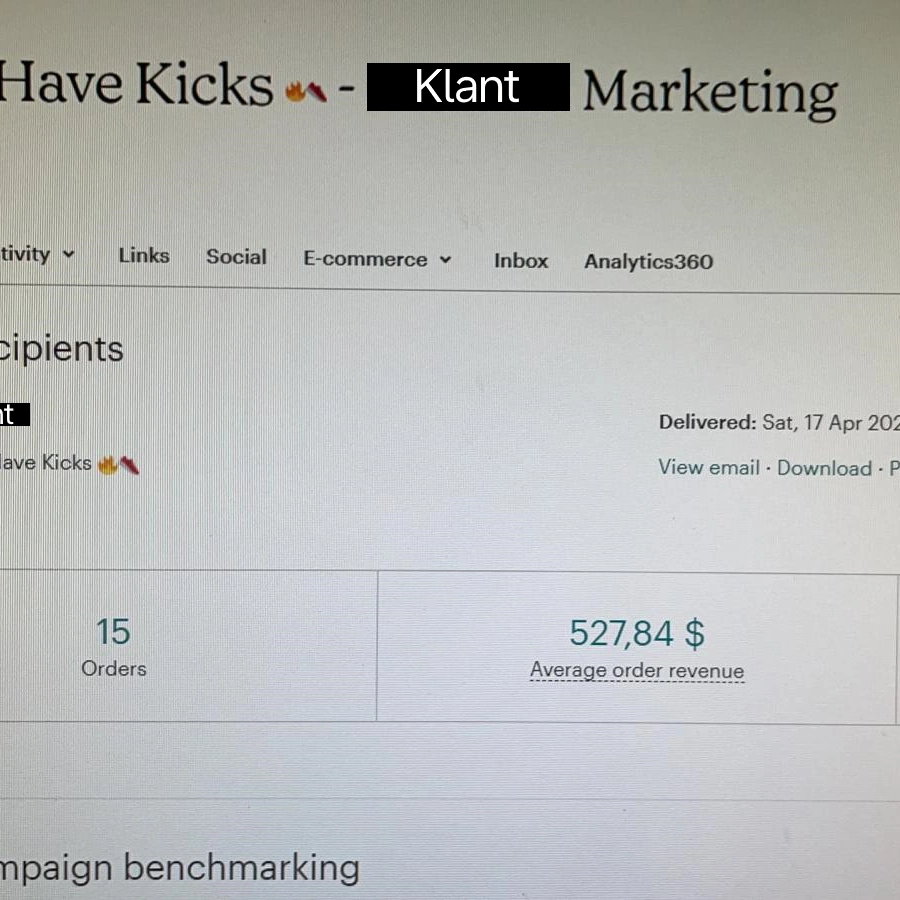Open the Activity dropdown menu

click(x=40, y=254)
